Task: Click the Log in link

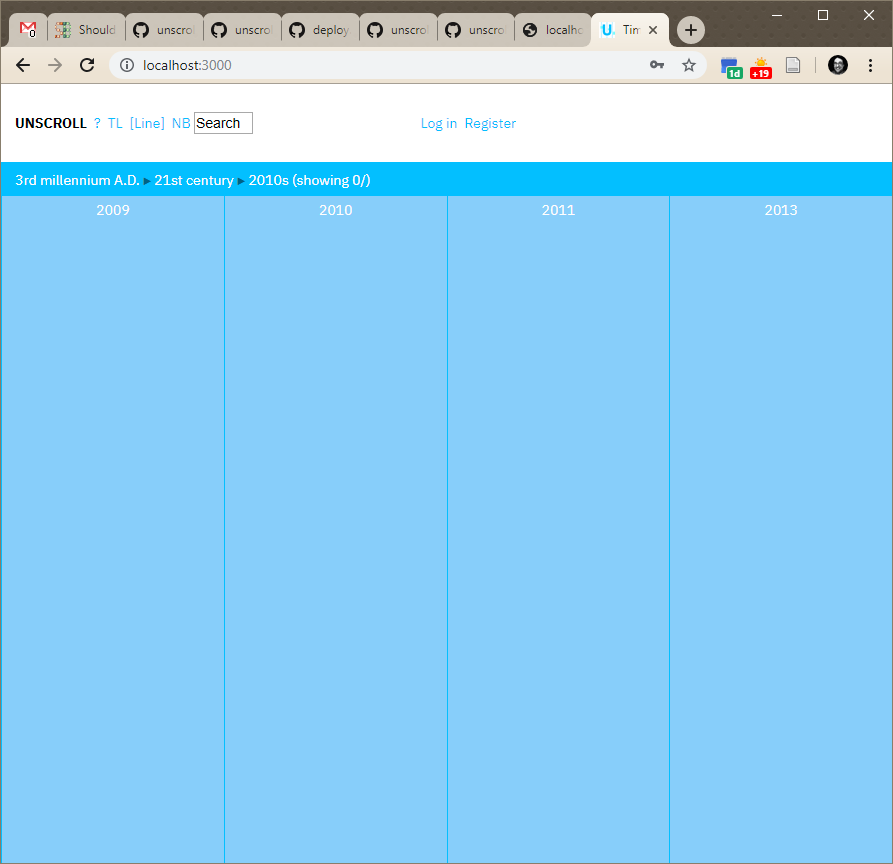Action: (439, 124)
